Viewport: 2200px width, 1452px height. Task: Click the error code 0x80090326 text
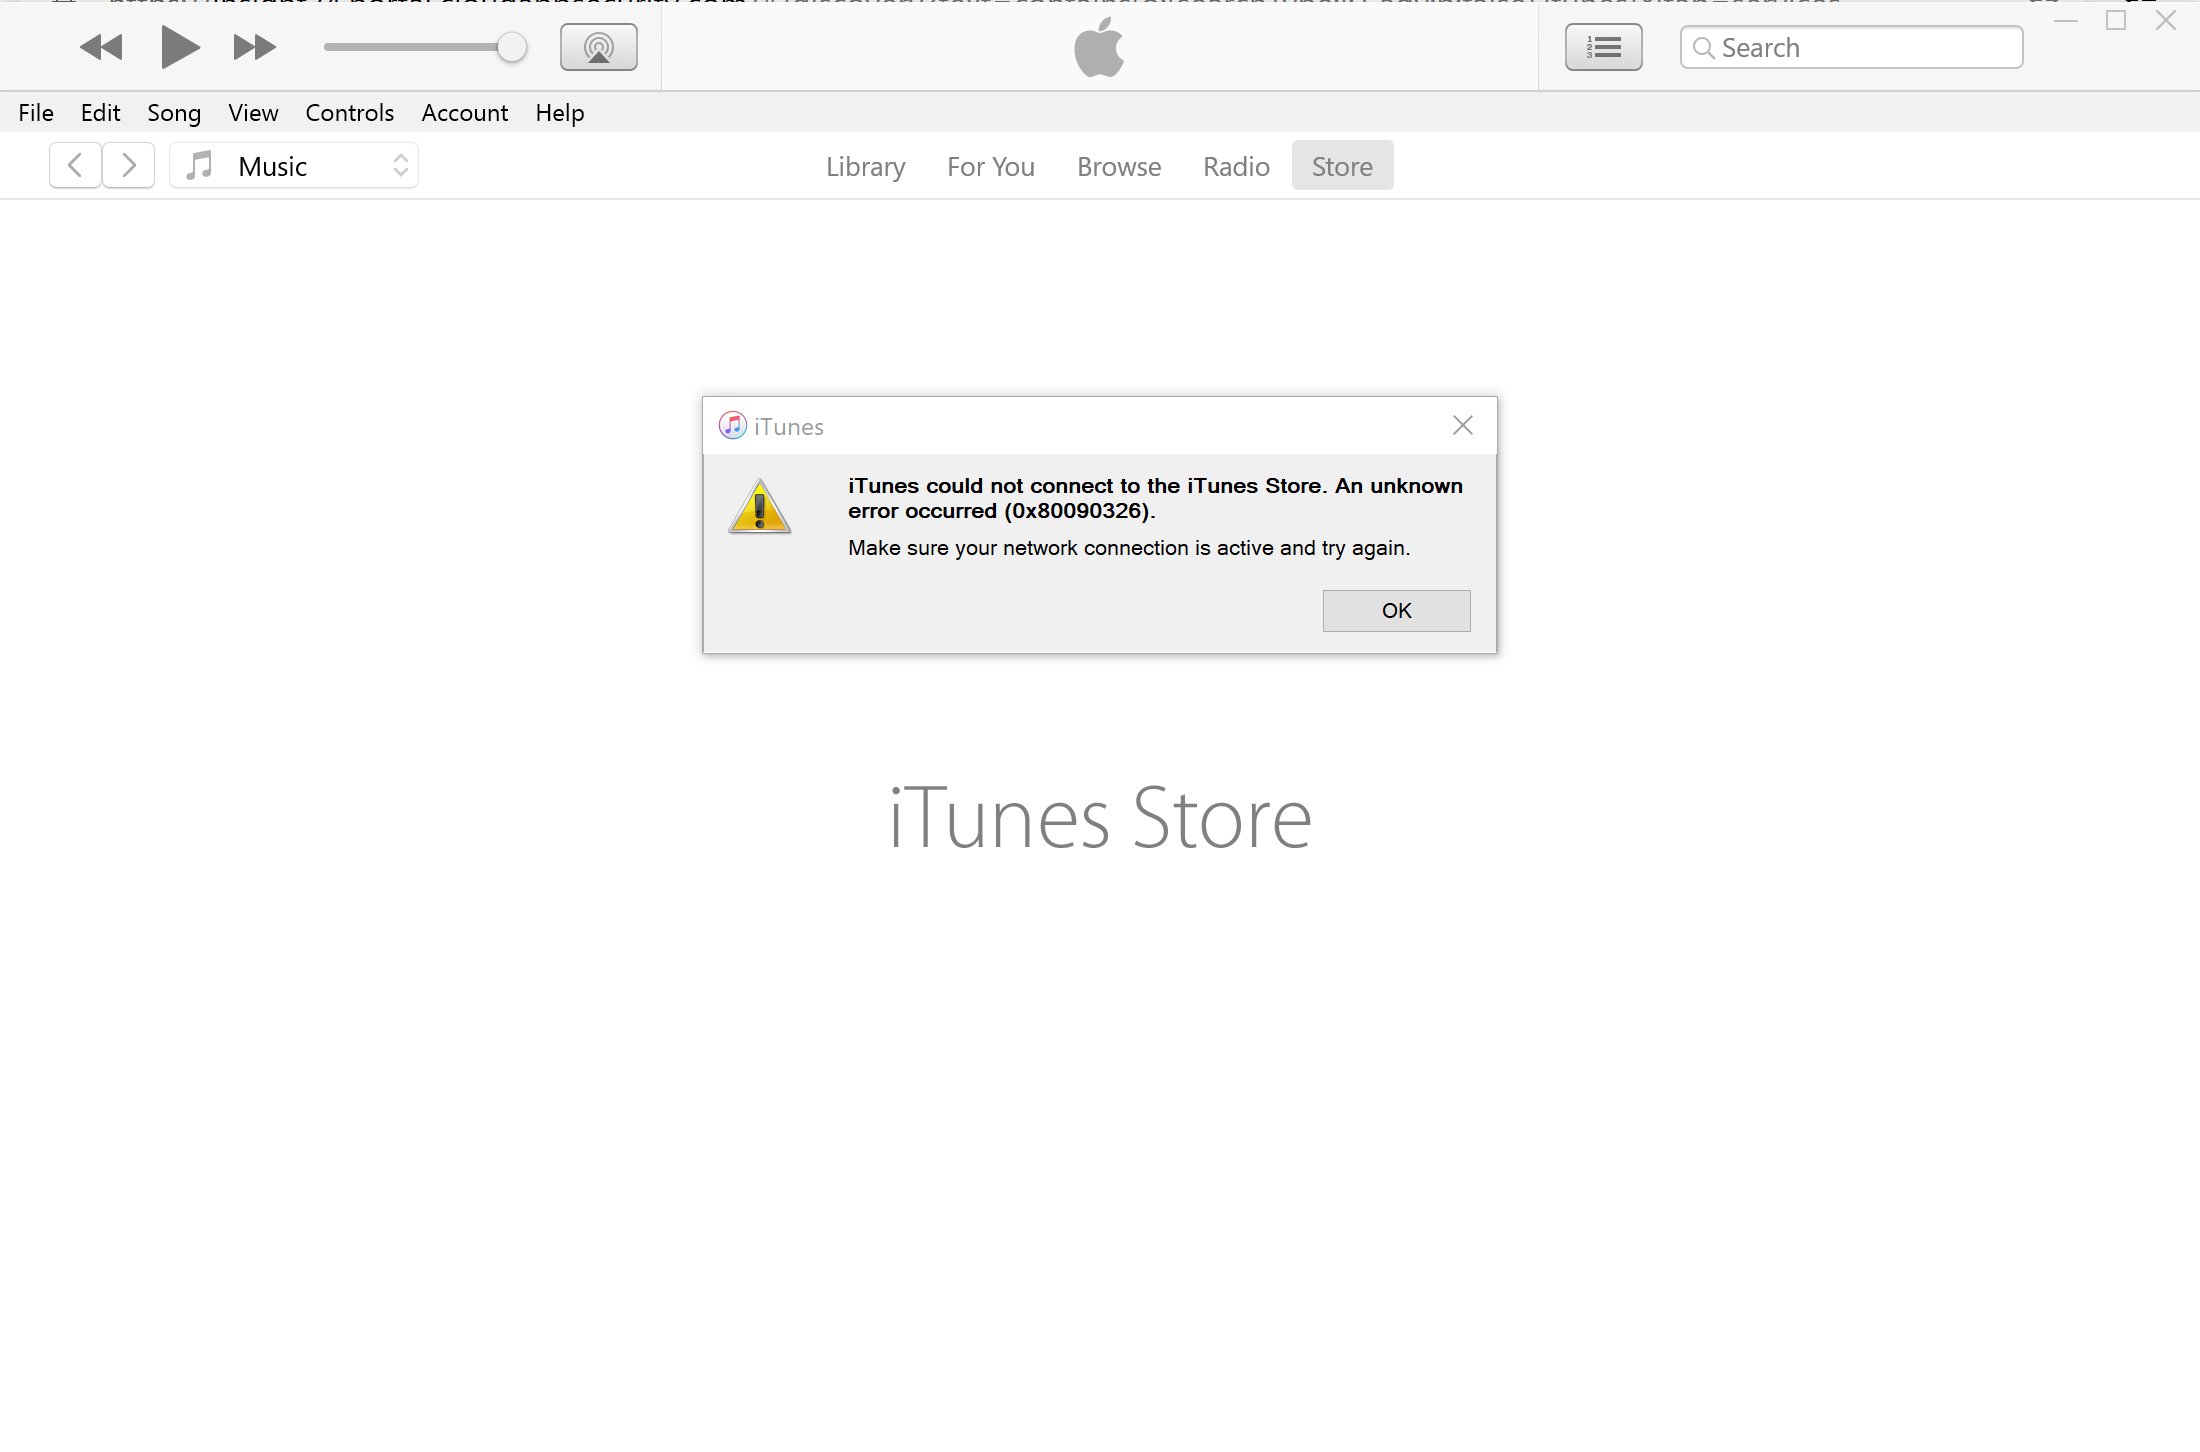[x=1079, y=511]
